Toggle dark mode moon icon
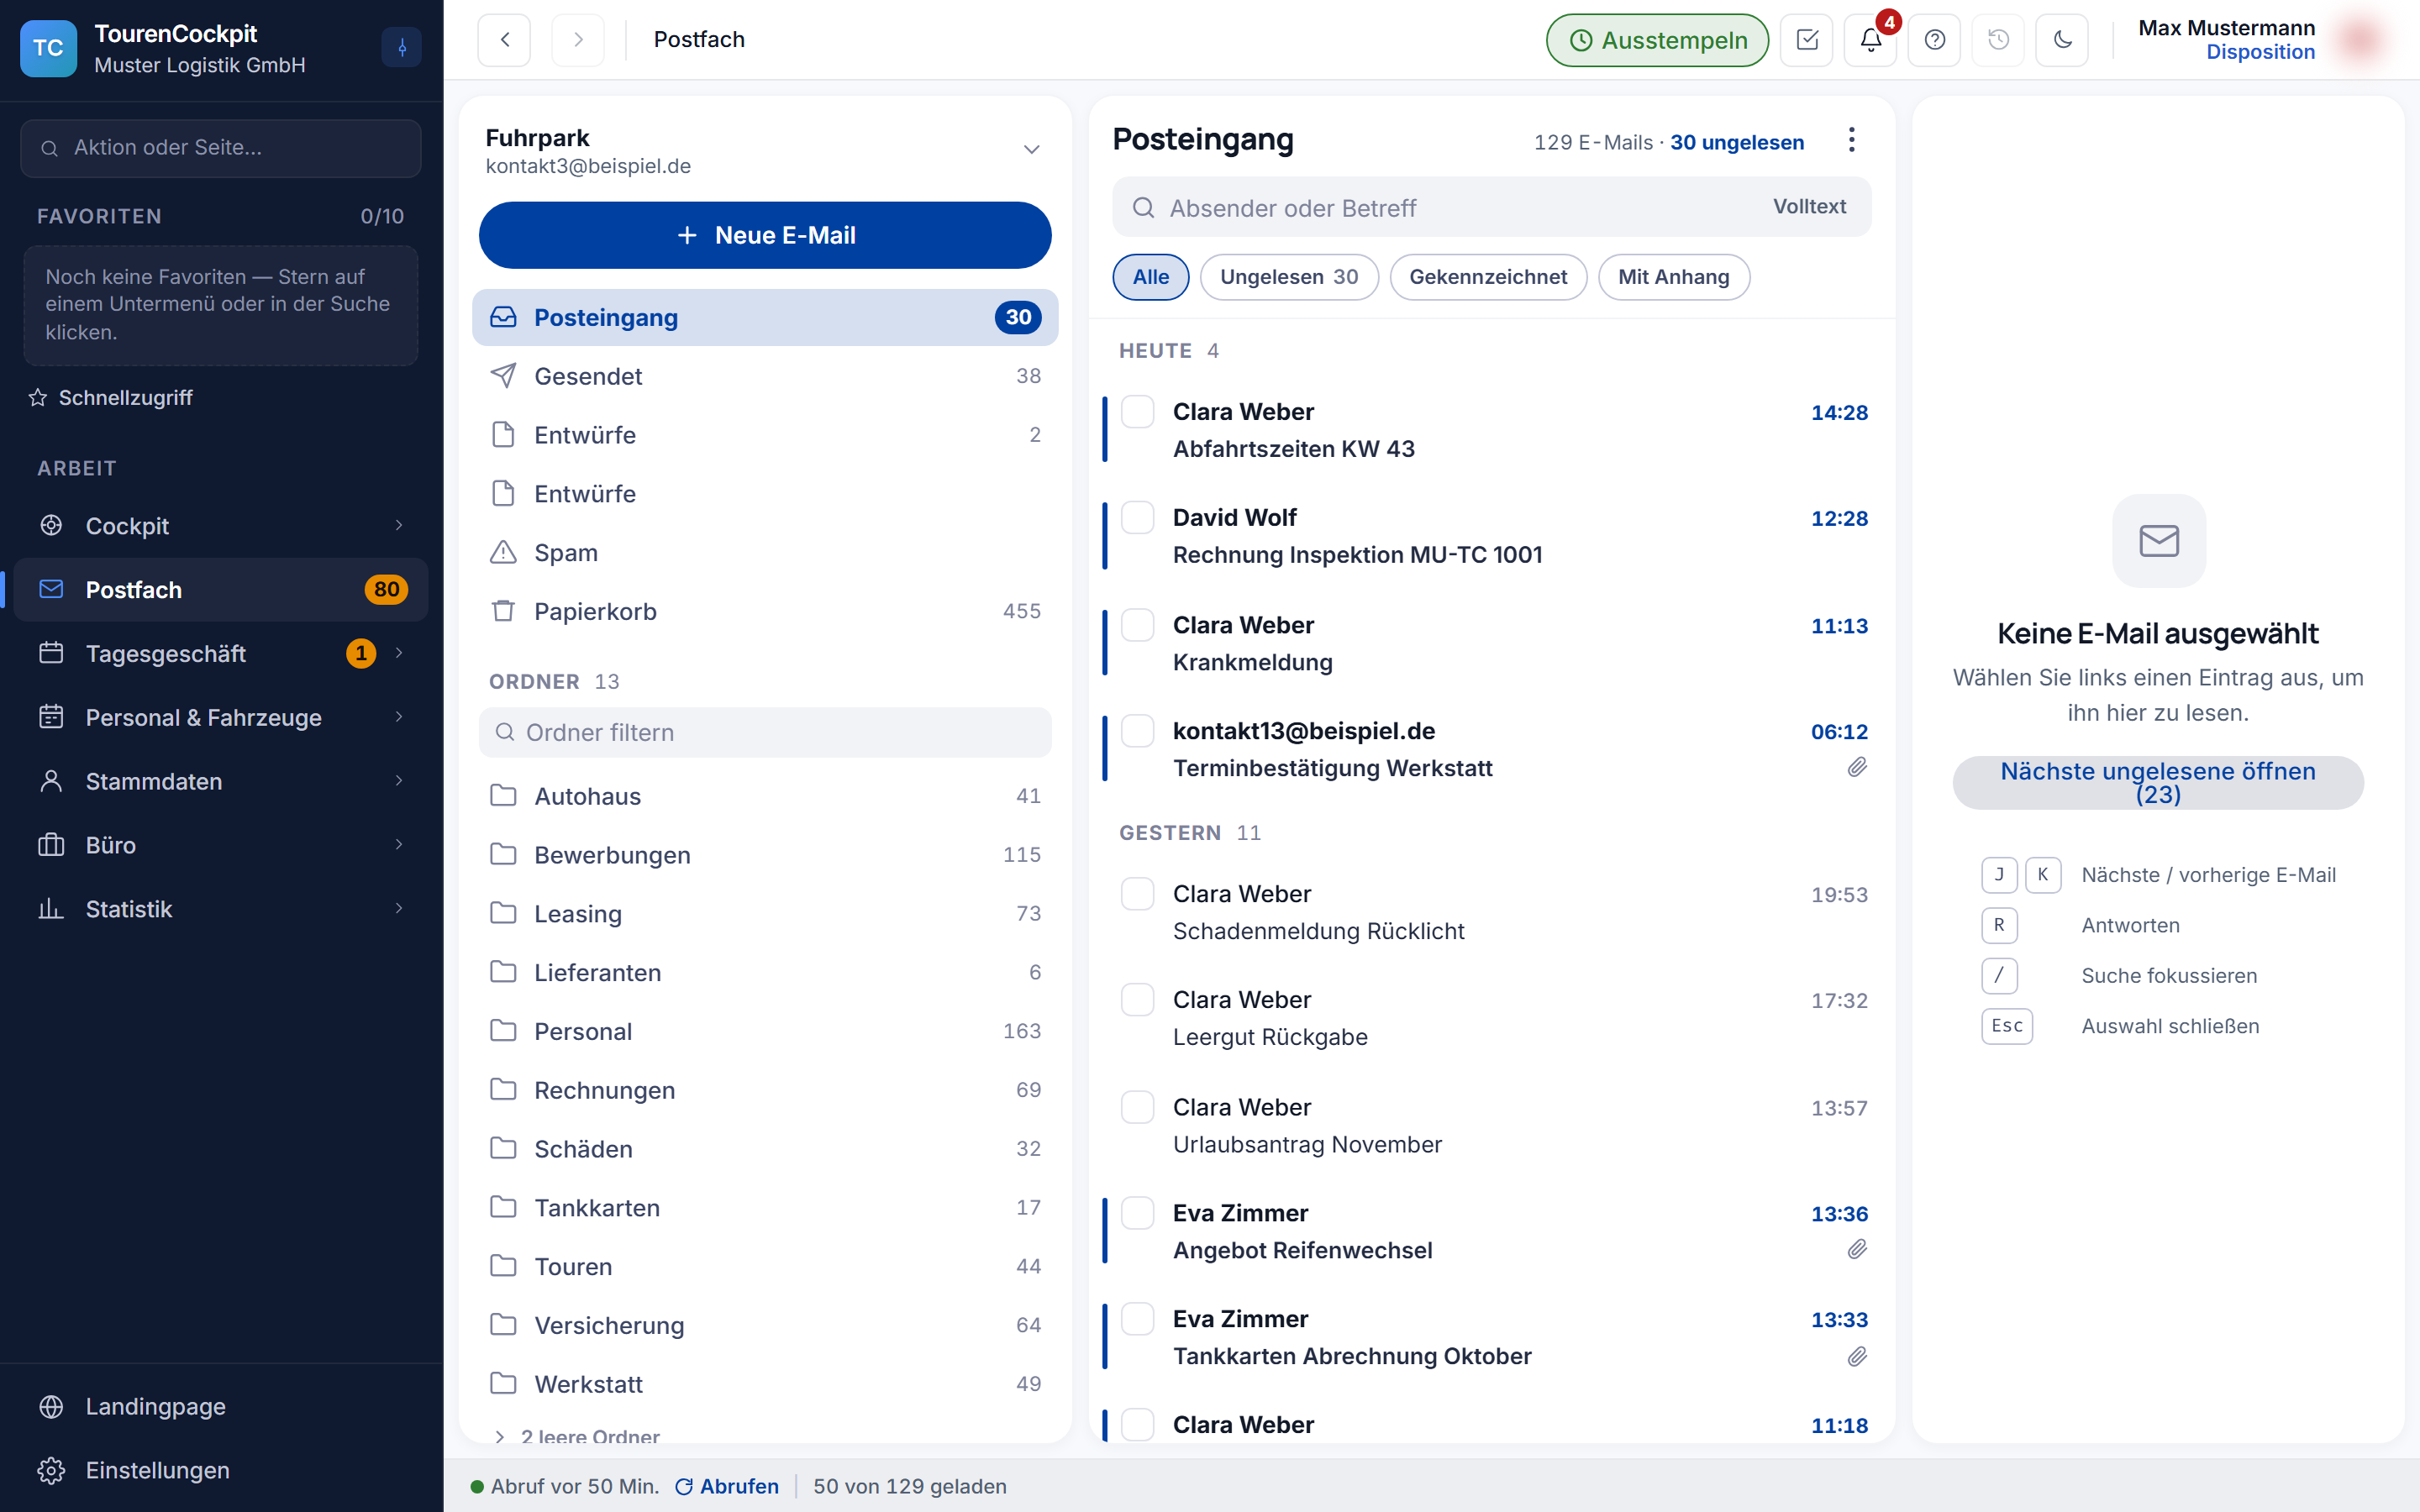This screenshot has width=2420, height=1512. pos(2062,40)
